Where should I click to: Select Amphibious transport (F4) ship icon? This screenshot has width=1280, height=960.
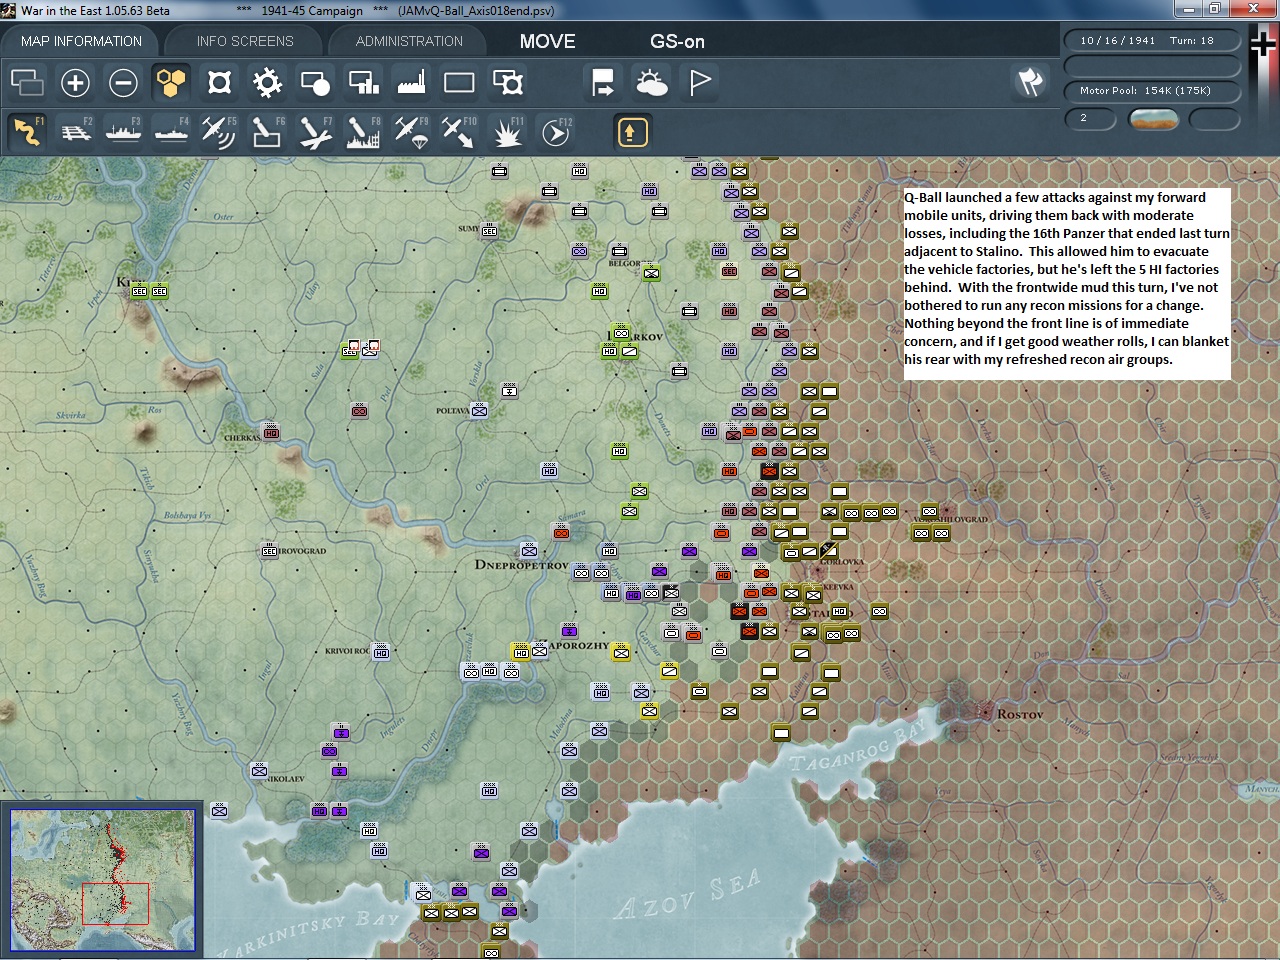point(171,132)
